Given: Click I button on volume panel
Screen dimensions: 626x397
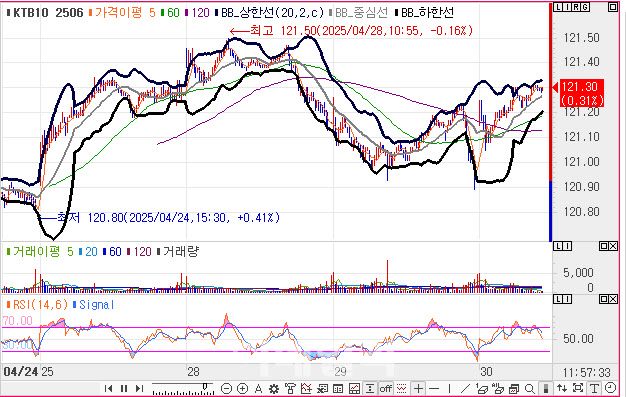Looking at the screenshot, I should coord(567,246).
